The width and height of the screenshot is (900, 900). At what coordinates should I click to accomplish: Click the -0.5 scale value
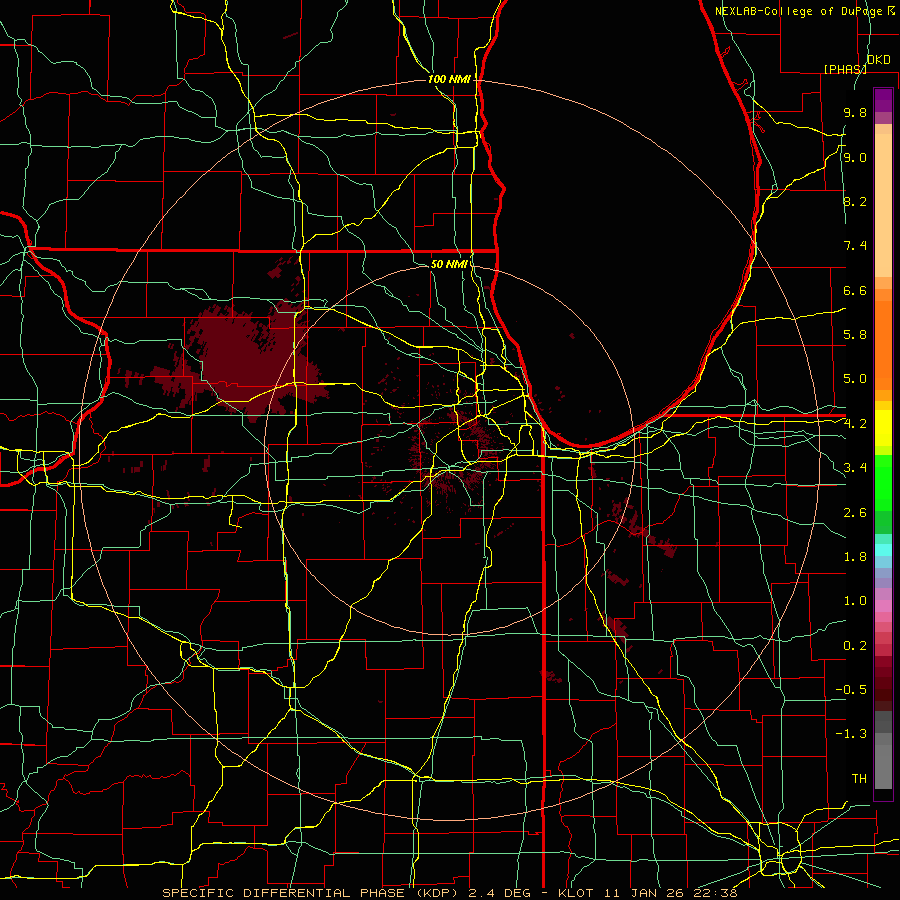[851, 690]
